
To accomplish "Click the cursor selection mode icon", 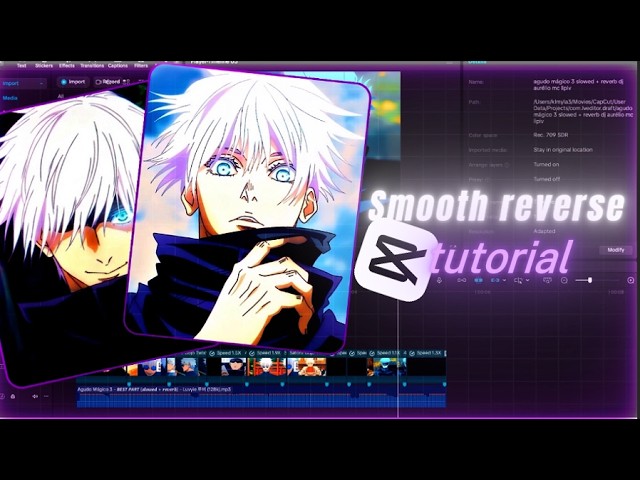I will pyautogui.click(x=518, y=280).
